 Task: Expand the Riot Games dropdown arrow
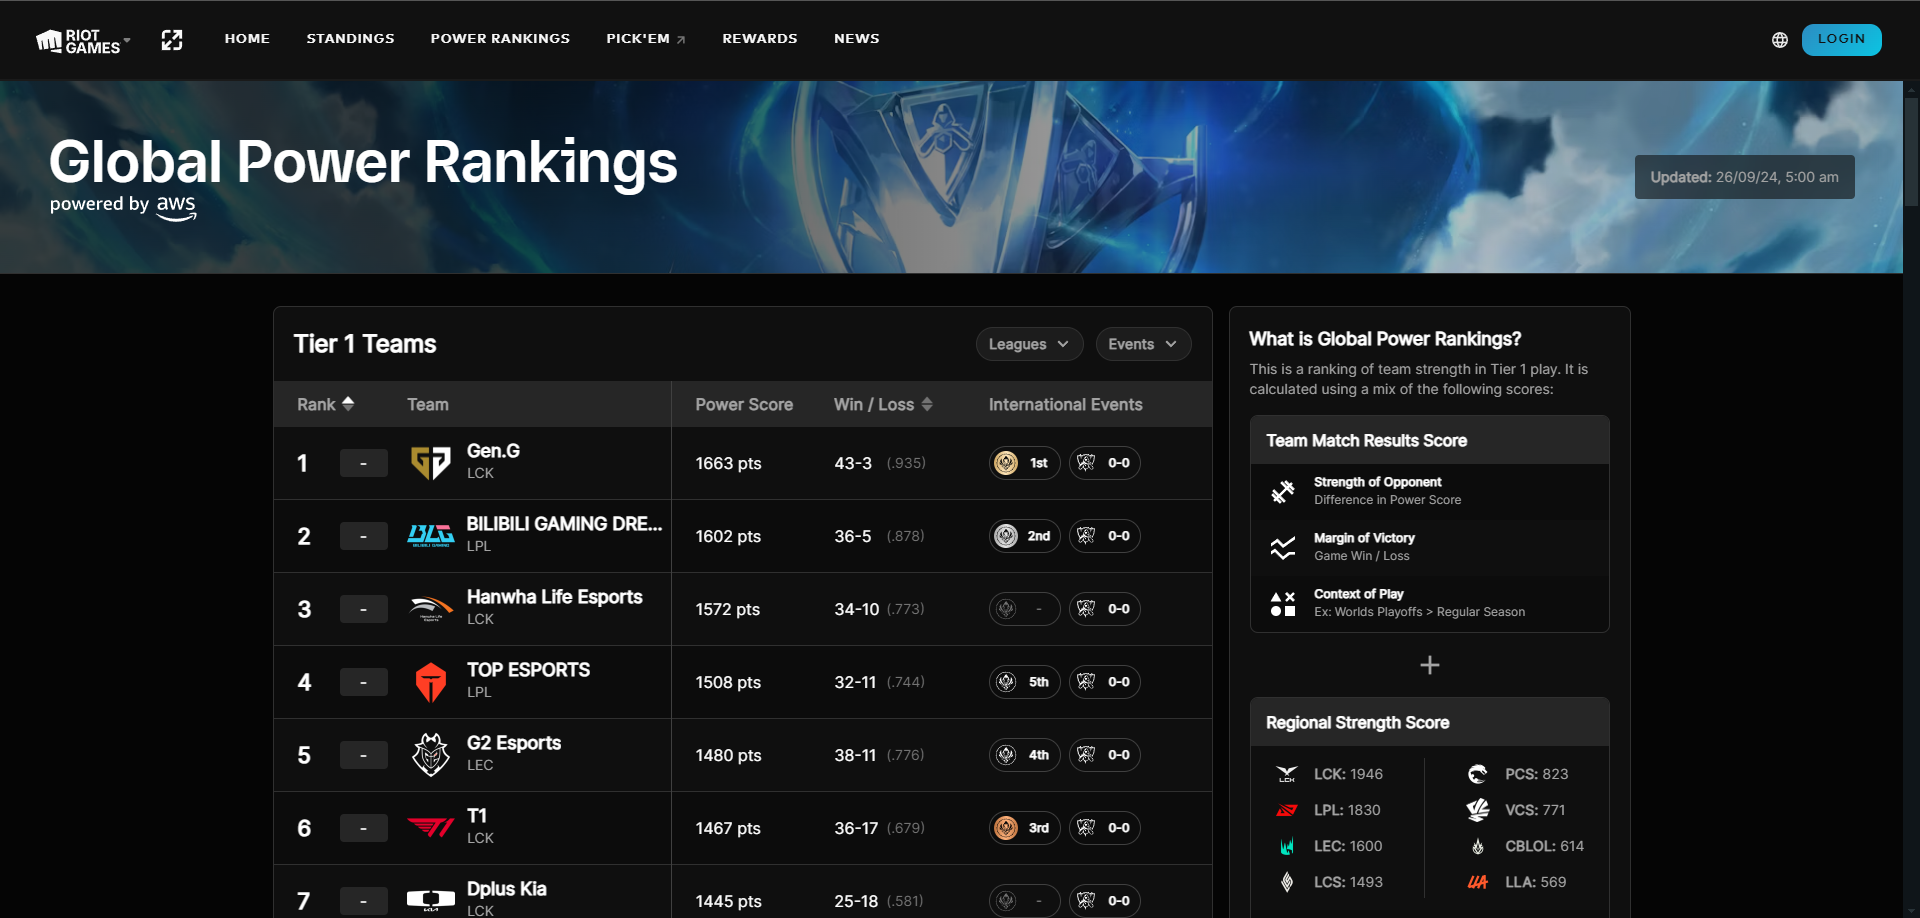point(127,40)
